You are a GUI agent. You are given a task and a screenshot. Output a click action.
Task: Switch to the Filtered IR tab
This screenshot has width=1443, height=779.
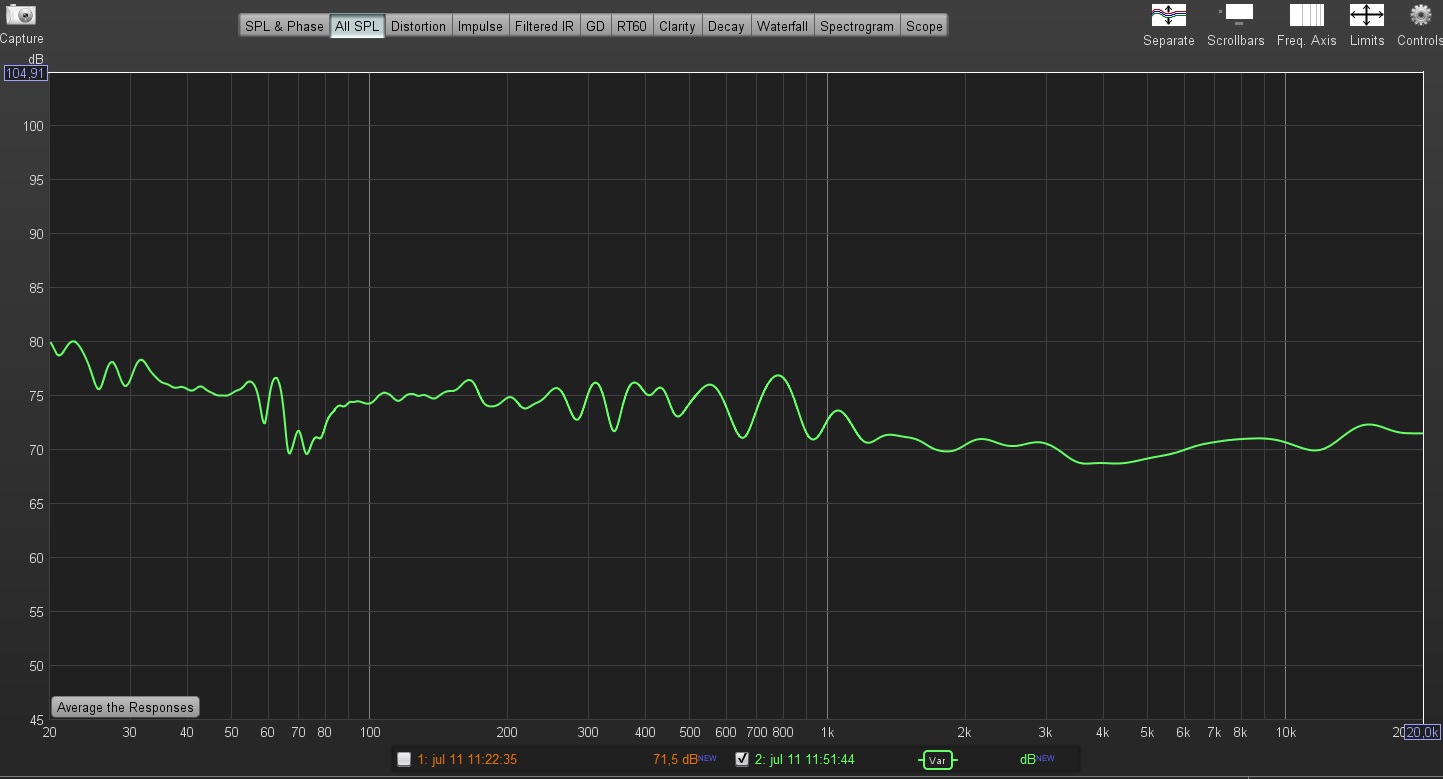(544, 26)
